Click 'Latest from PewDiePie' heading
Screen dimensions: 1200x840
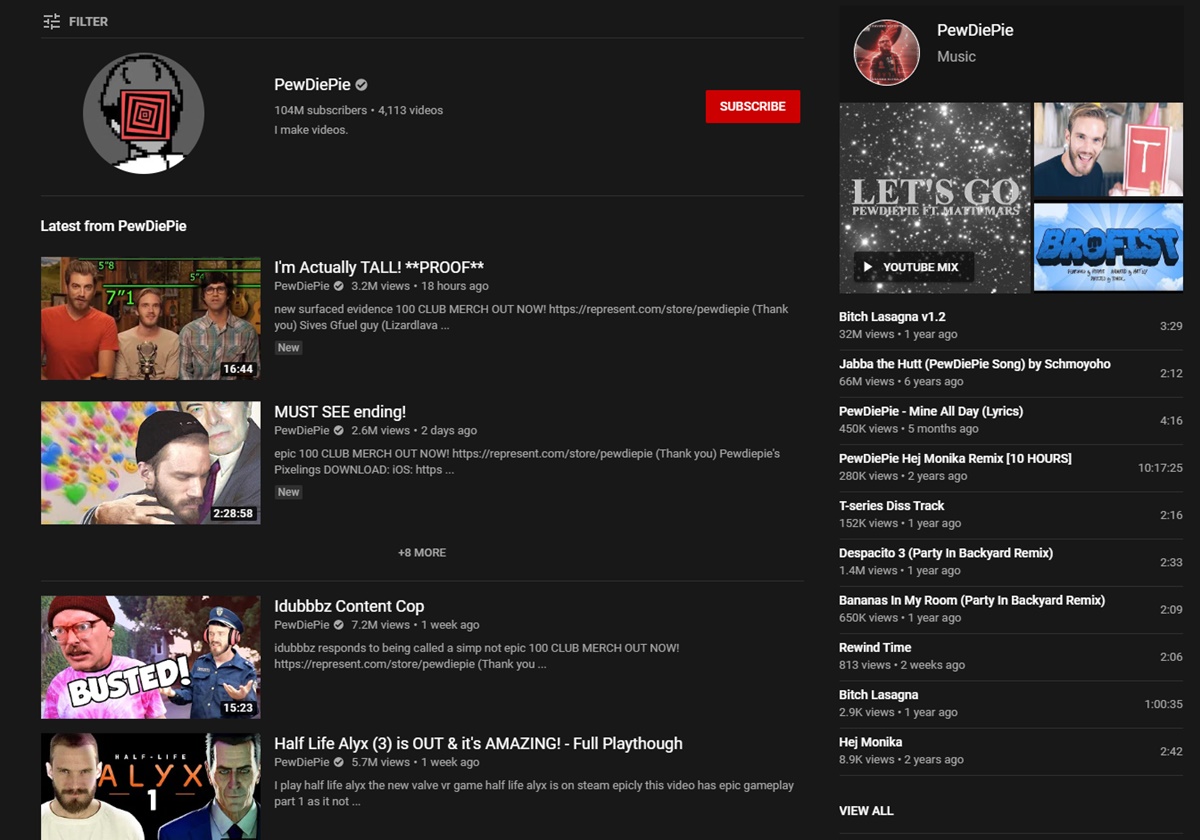pyautogui.click(x=113, y=226)
